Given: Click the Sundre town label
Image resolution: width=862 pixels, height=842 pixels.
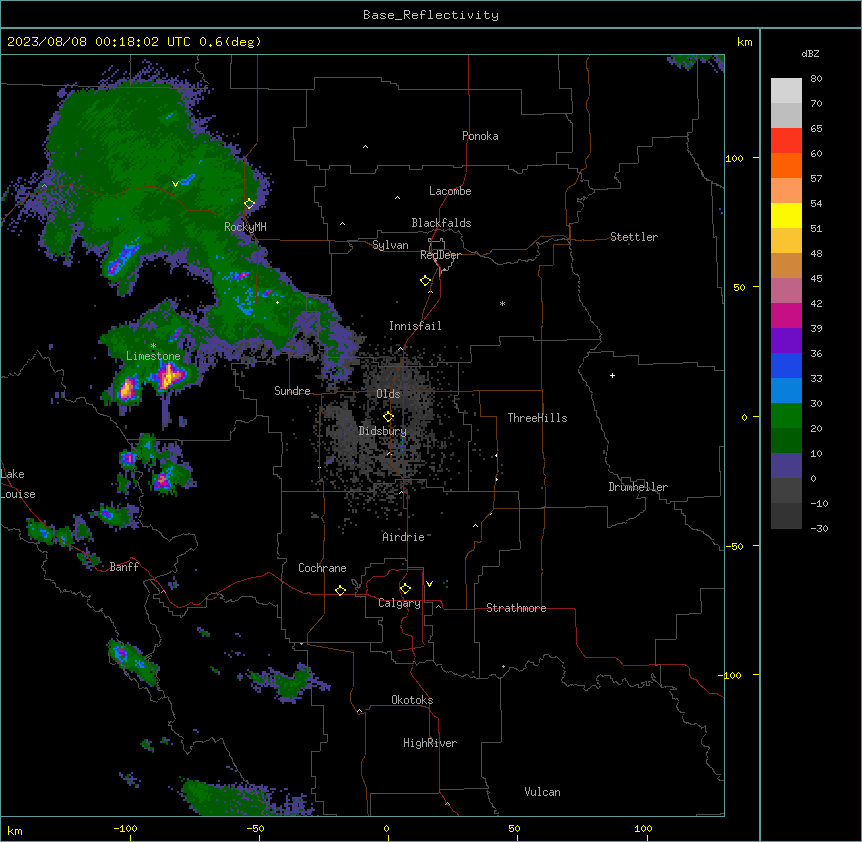Looking at the screenshot, I should click(292, 391).
